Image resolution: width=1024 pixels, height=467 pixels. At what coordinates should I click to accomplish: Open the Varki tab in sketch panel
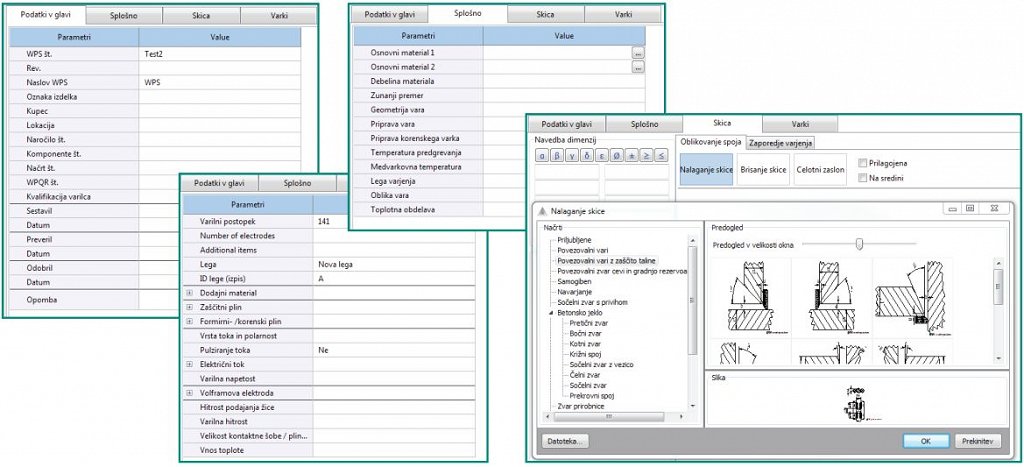coord(800,124)
